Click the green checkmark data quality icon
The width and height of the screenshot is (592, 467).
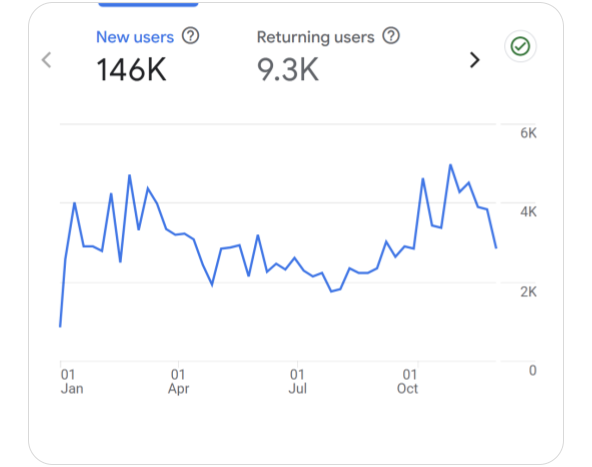point(520,46)
